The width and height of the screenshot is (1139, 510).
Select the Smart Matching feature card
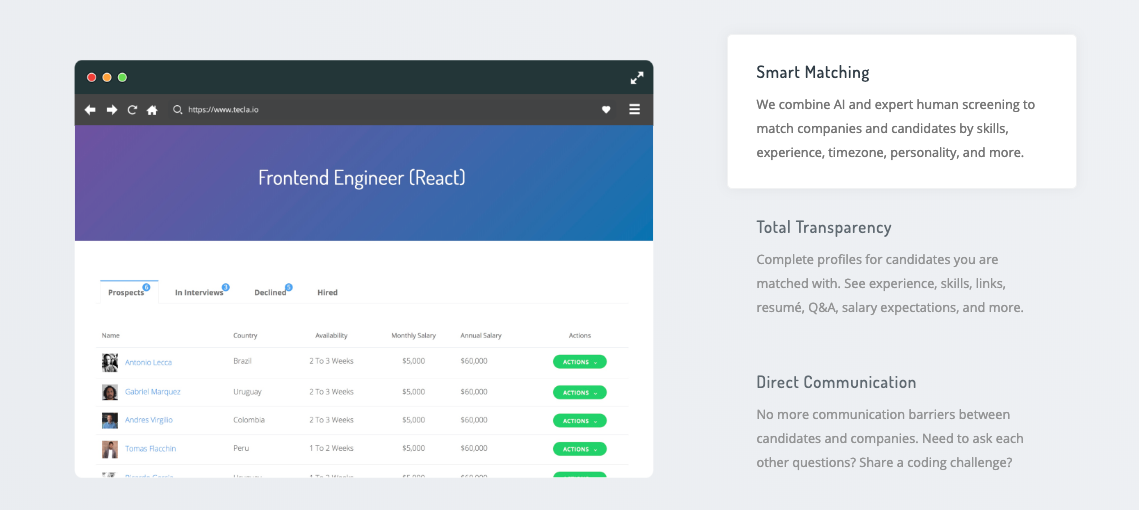tap(901, 112)
